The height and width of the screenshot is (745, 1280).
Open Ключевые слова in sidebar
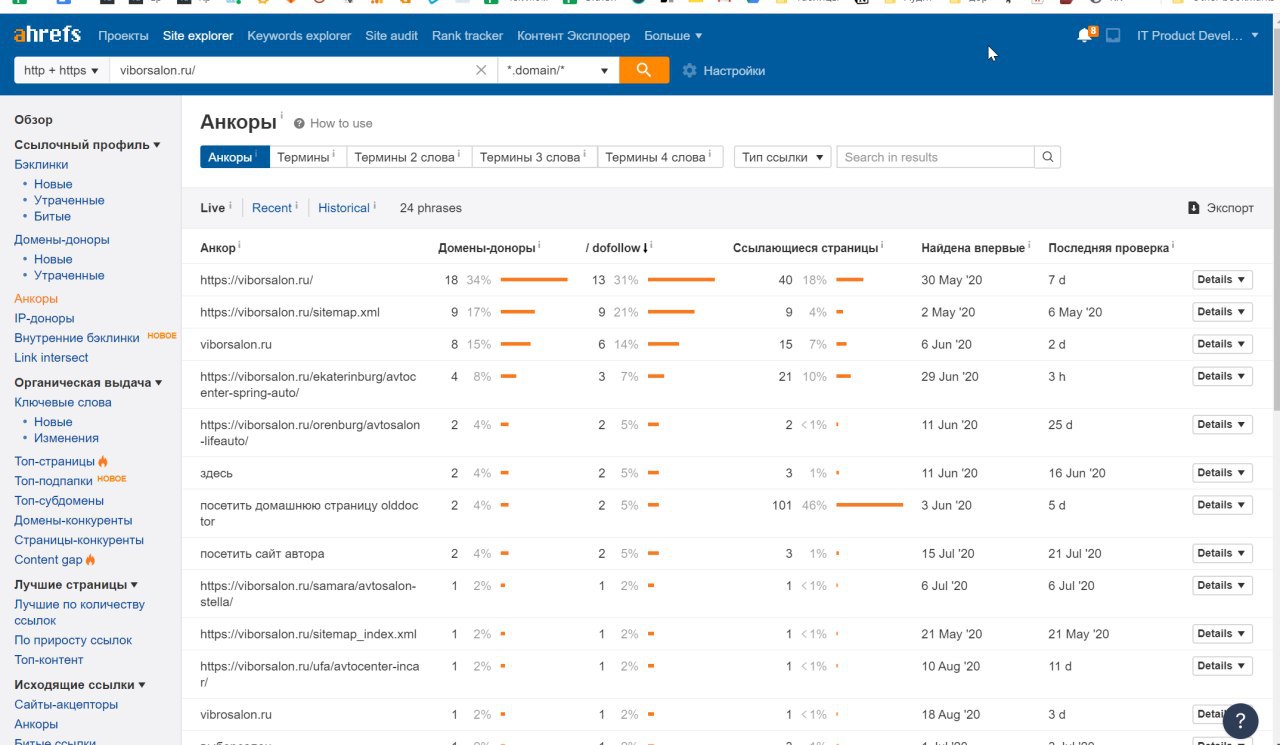coord(63,403)
